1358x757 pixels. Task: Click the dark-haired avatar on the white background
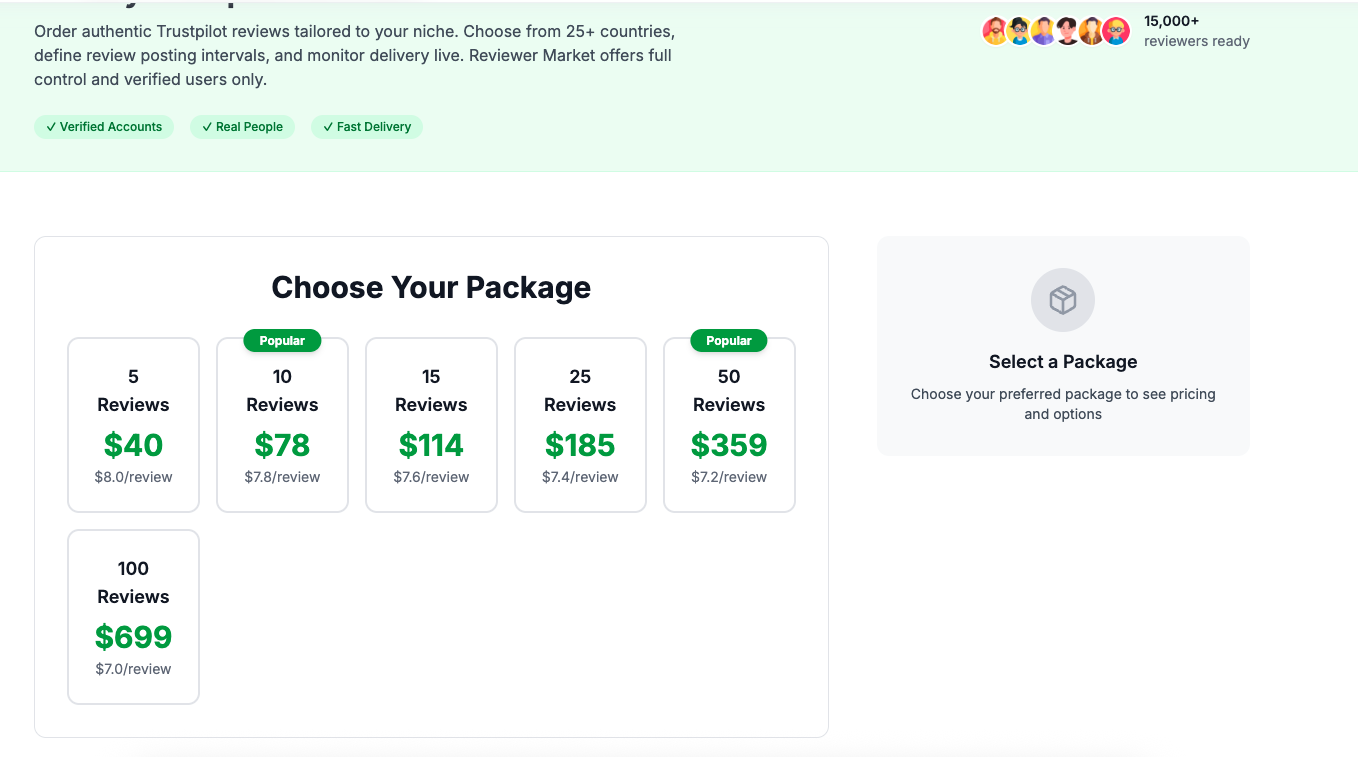(x=1067, y=31)
